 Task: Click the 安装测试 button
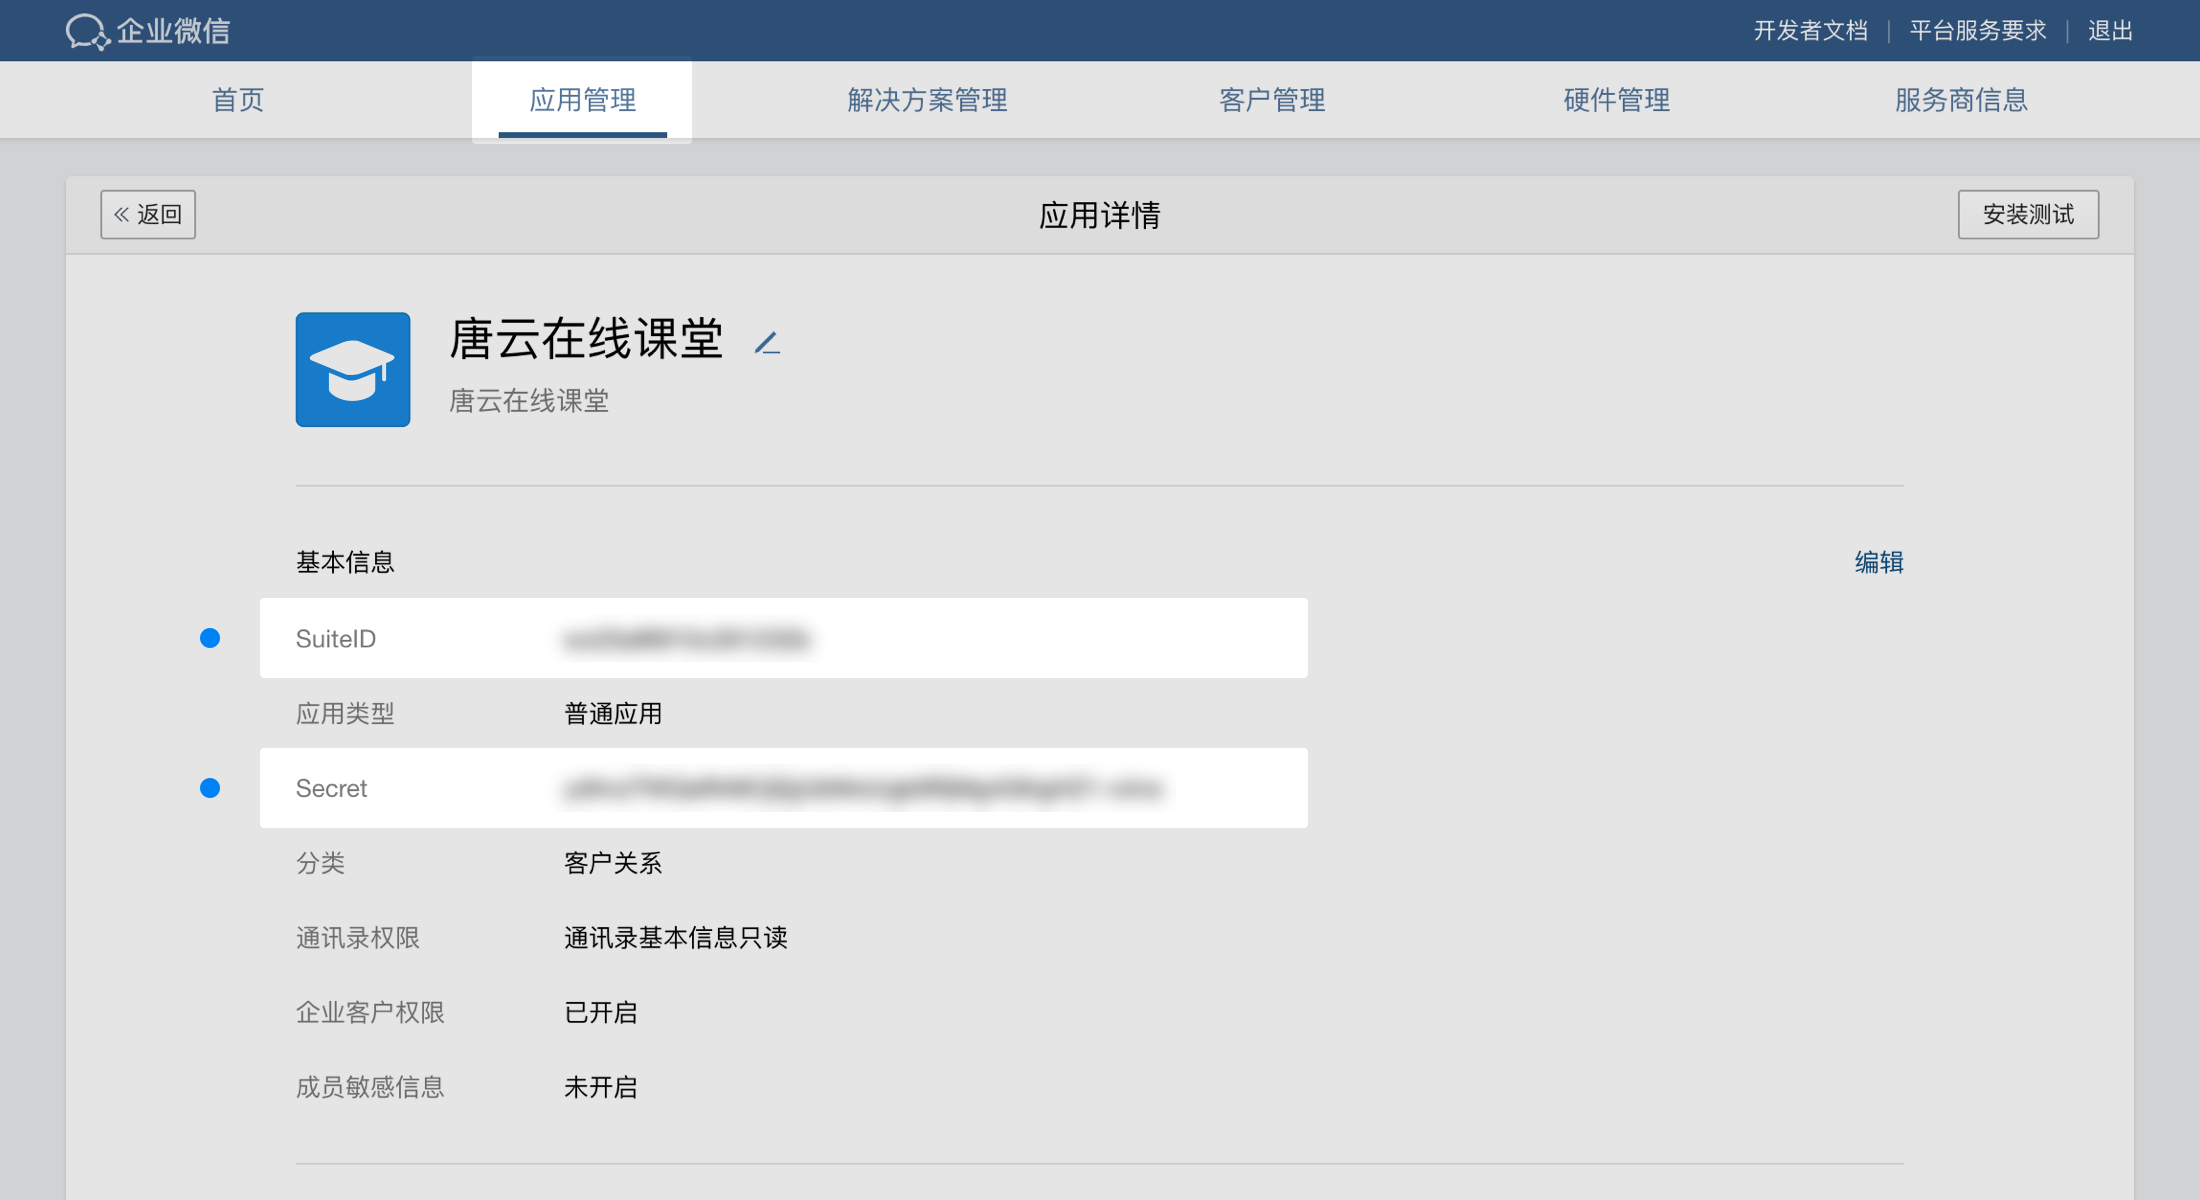pyautogui.click(x=2028, y=214)
